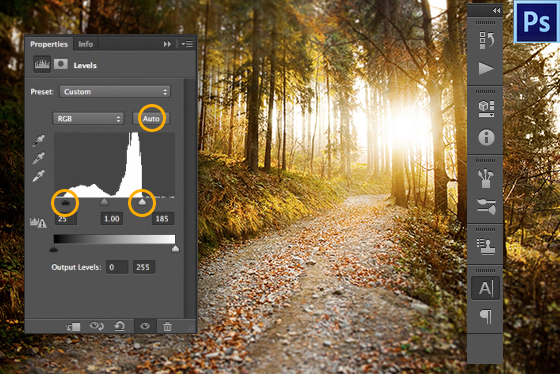Open the Clone Source stamp icon
560x374 pixels.
tap(486, 246)
